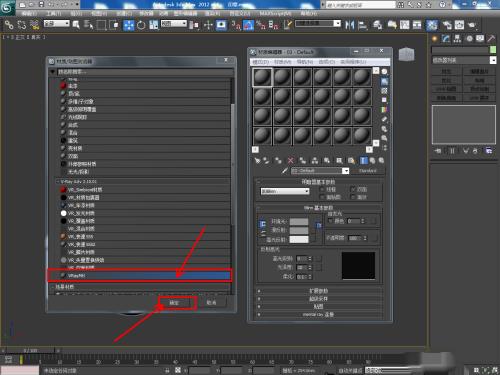Click the Video Color Check icon
The height and width of the screenshot is (375, 500).
pyautogui.click(x=384, y=109)
